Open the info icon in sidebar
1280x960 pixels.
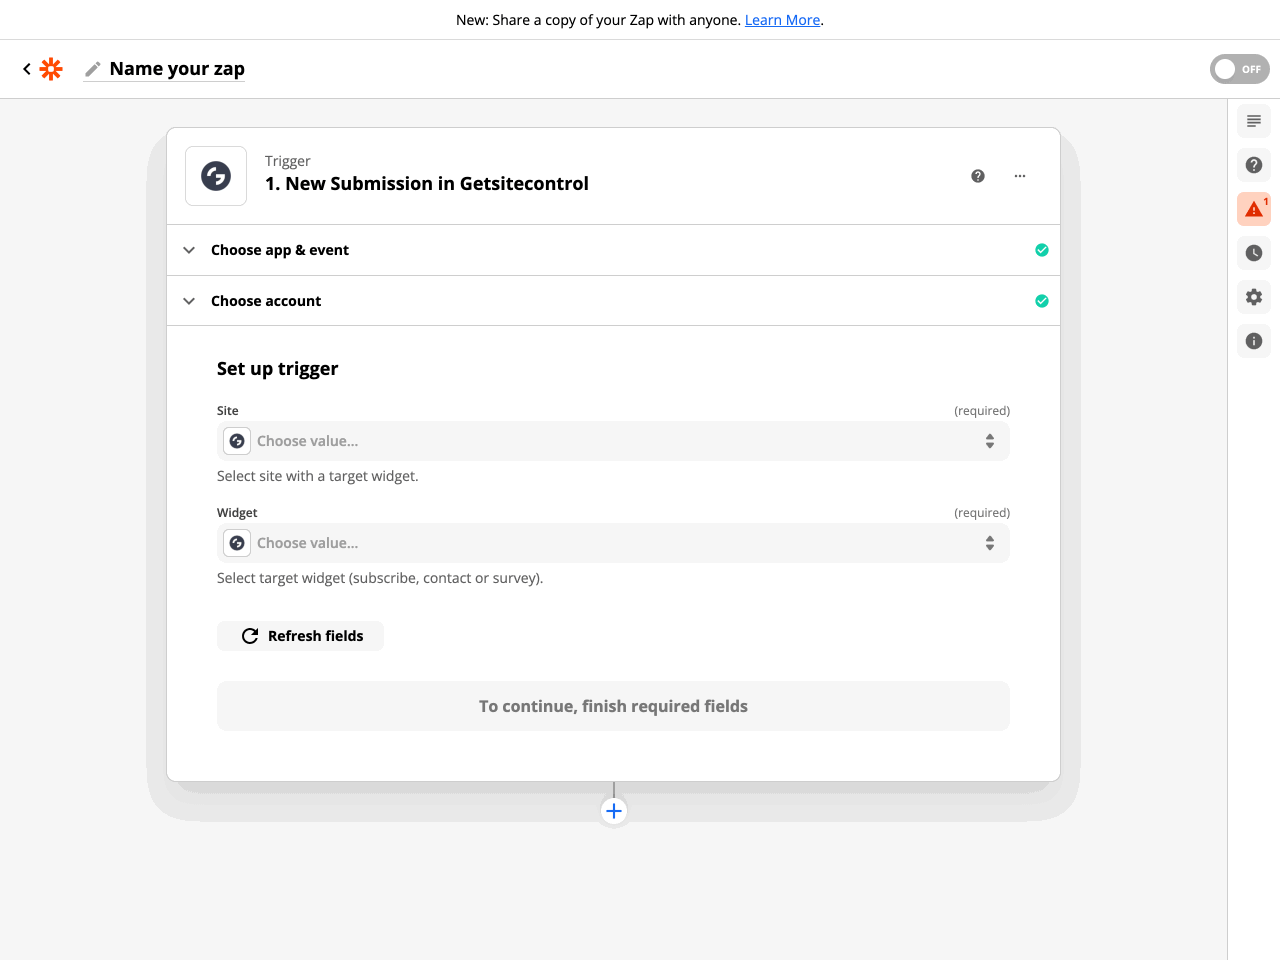click(1254, 341)
